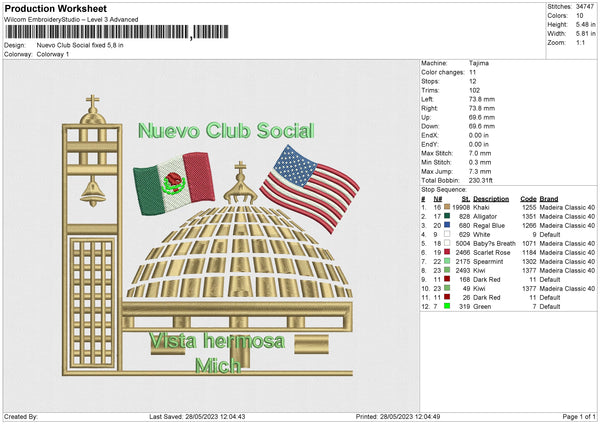Image resolution: width=600 pixels, height=424 pixels.
Task: Click the 'Colorway 1' value
Action: (53, 54)
